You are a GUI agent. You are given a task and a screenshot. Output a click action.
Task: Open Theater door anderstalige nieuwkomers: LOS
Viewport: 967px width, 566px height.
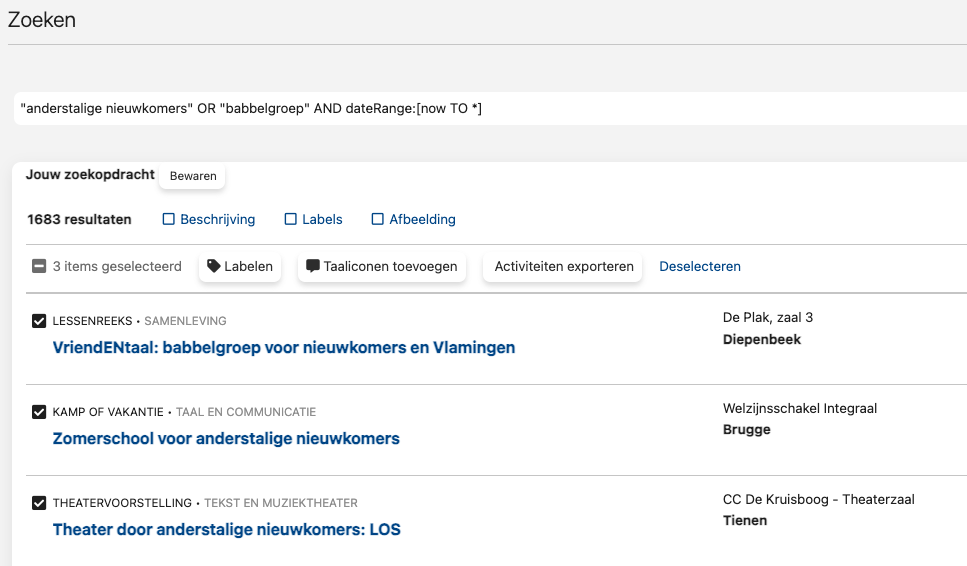[x=226, y=530]
